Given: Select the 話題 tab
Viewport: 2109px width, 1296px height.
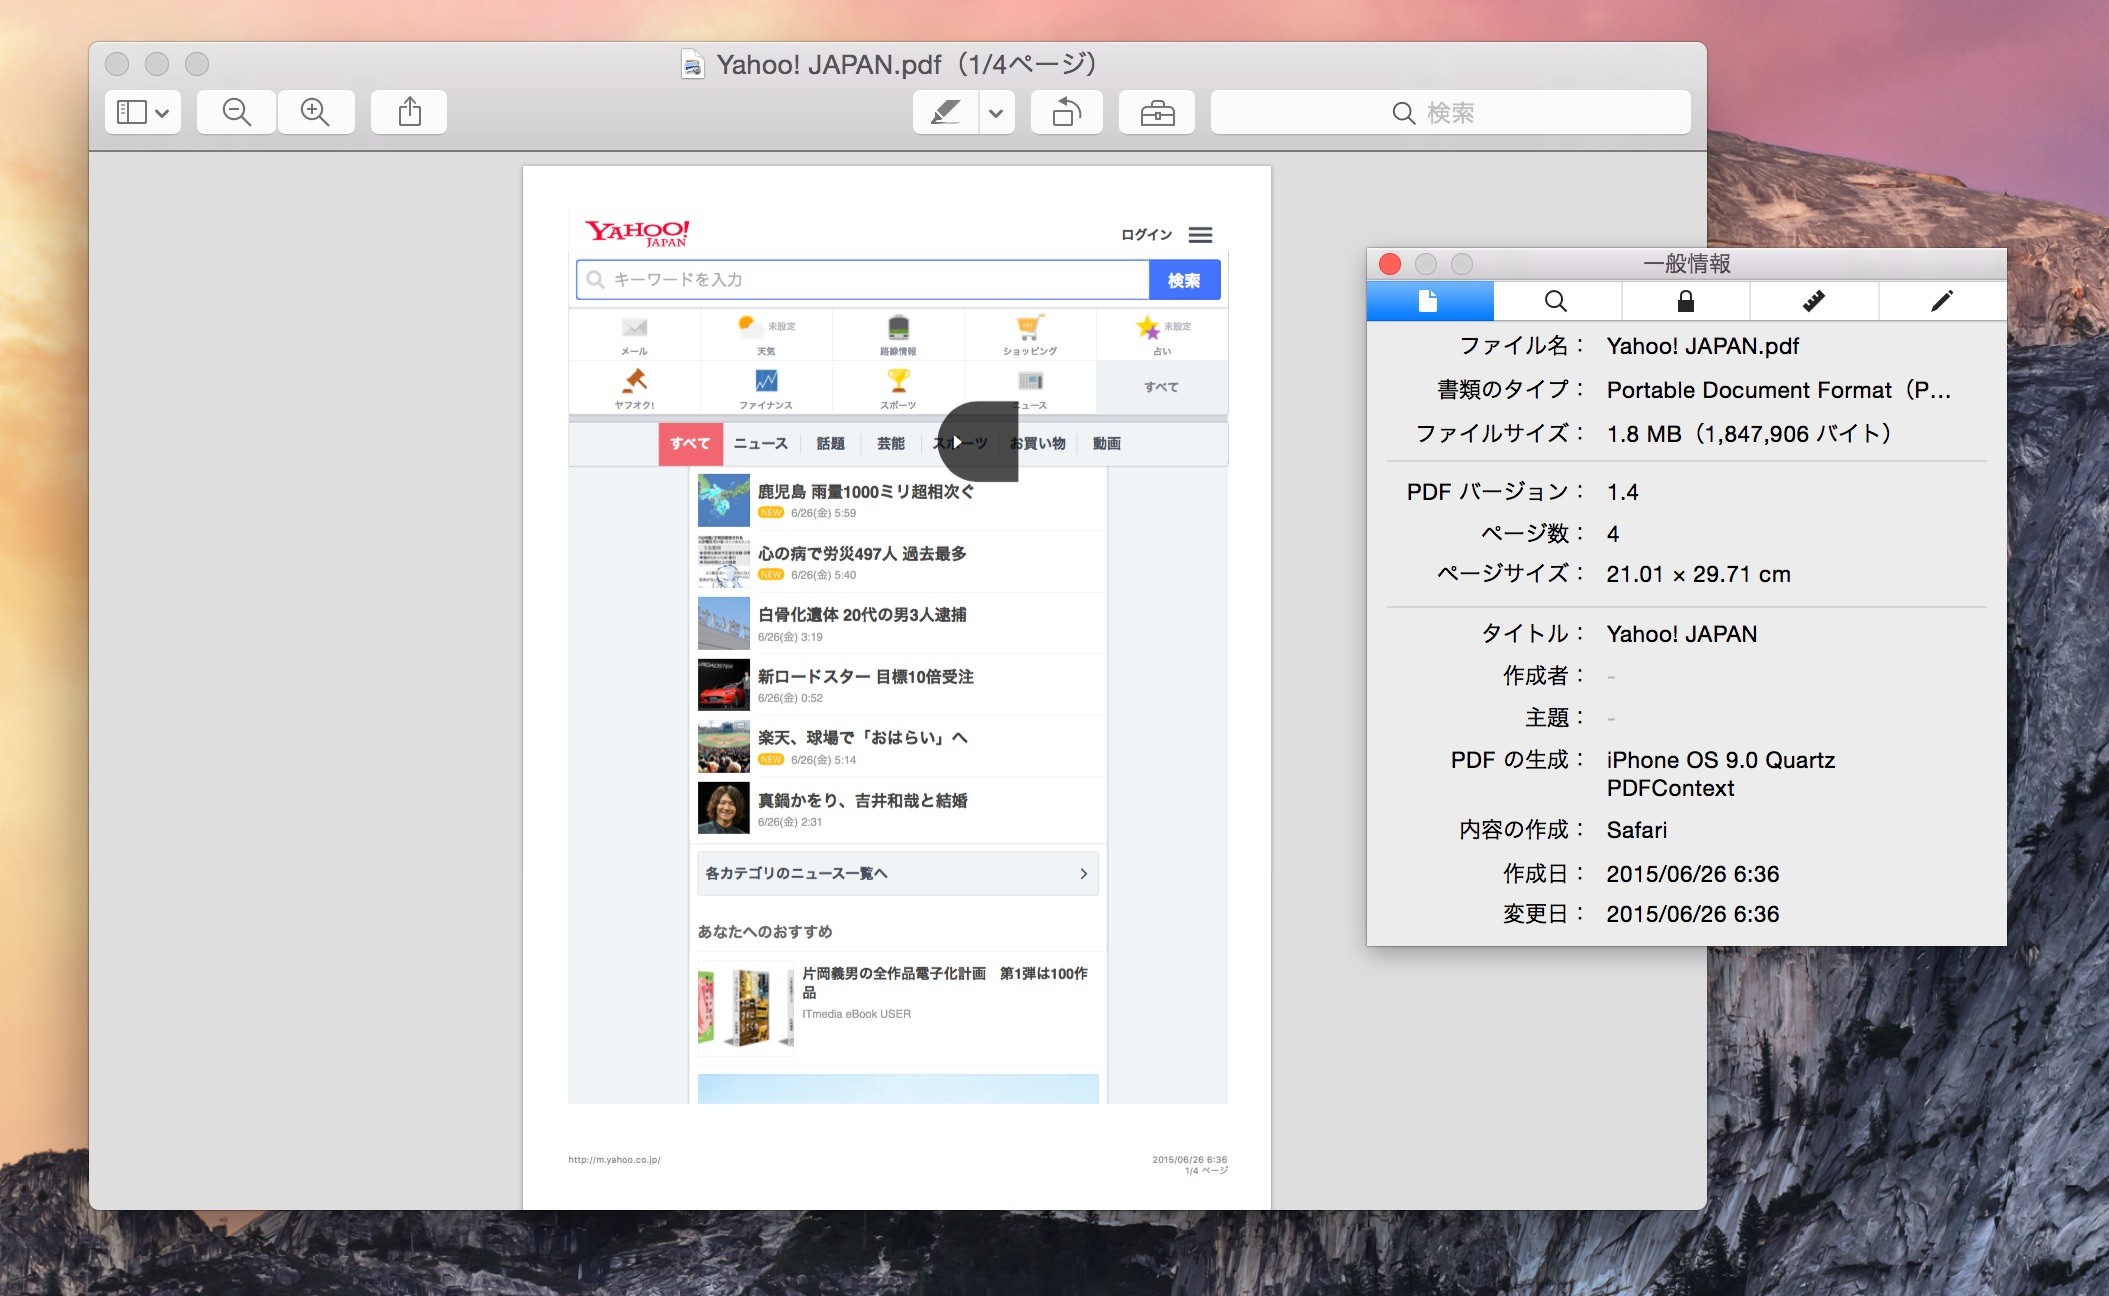Looking at the screenshot, I should (830, 444).
